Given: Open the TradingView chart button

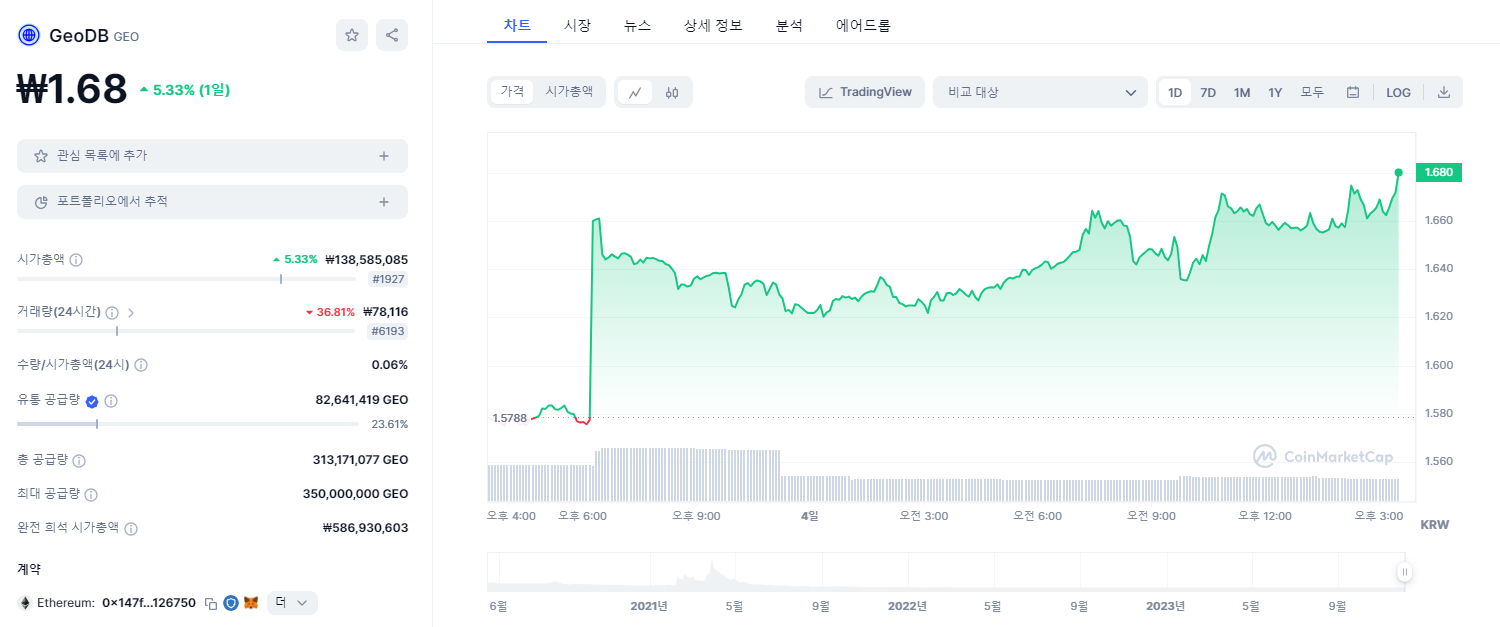Looking at the screenshot, I should click(x=865, y=92).
